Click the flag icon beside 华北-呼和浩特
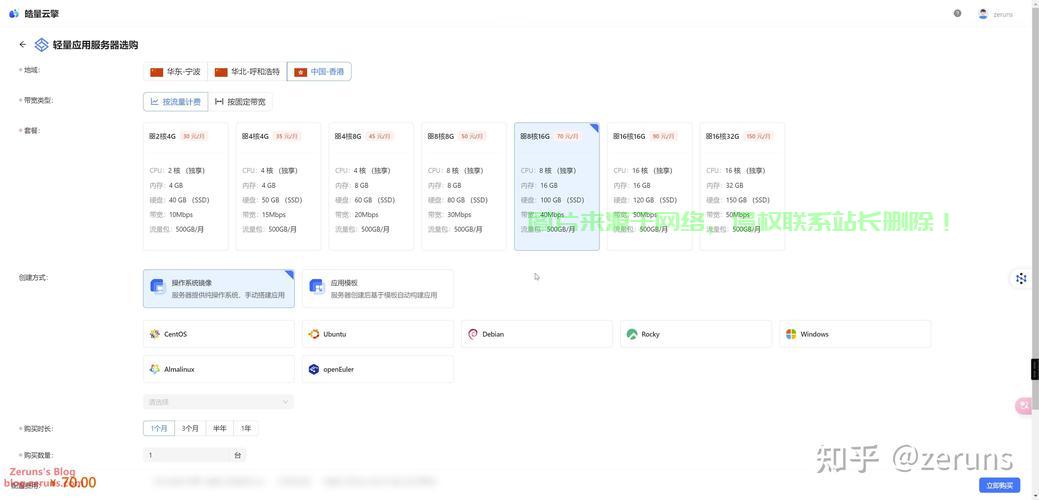Screen dimensions: 1039x500 coord(221,72)
